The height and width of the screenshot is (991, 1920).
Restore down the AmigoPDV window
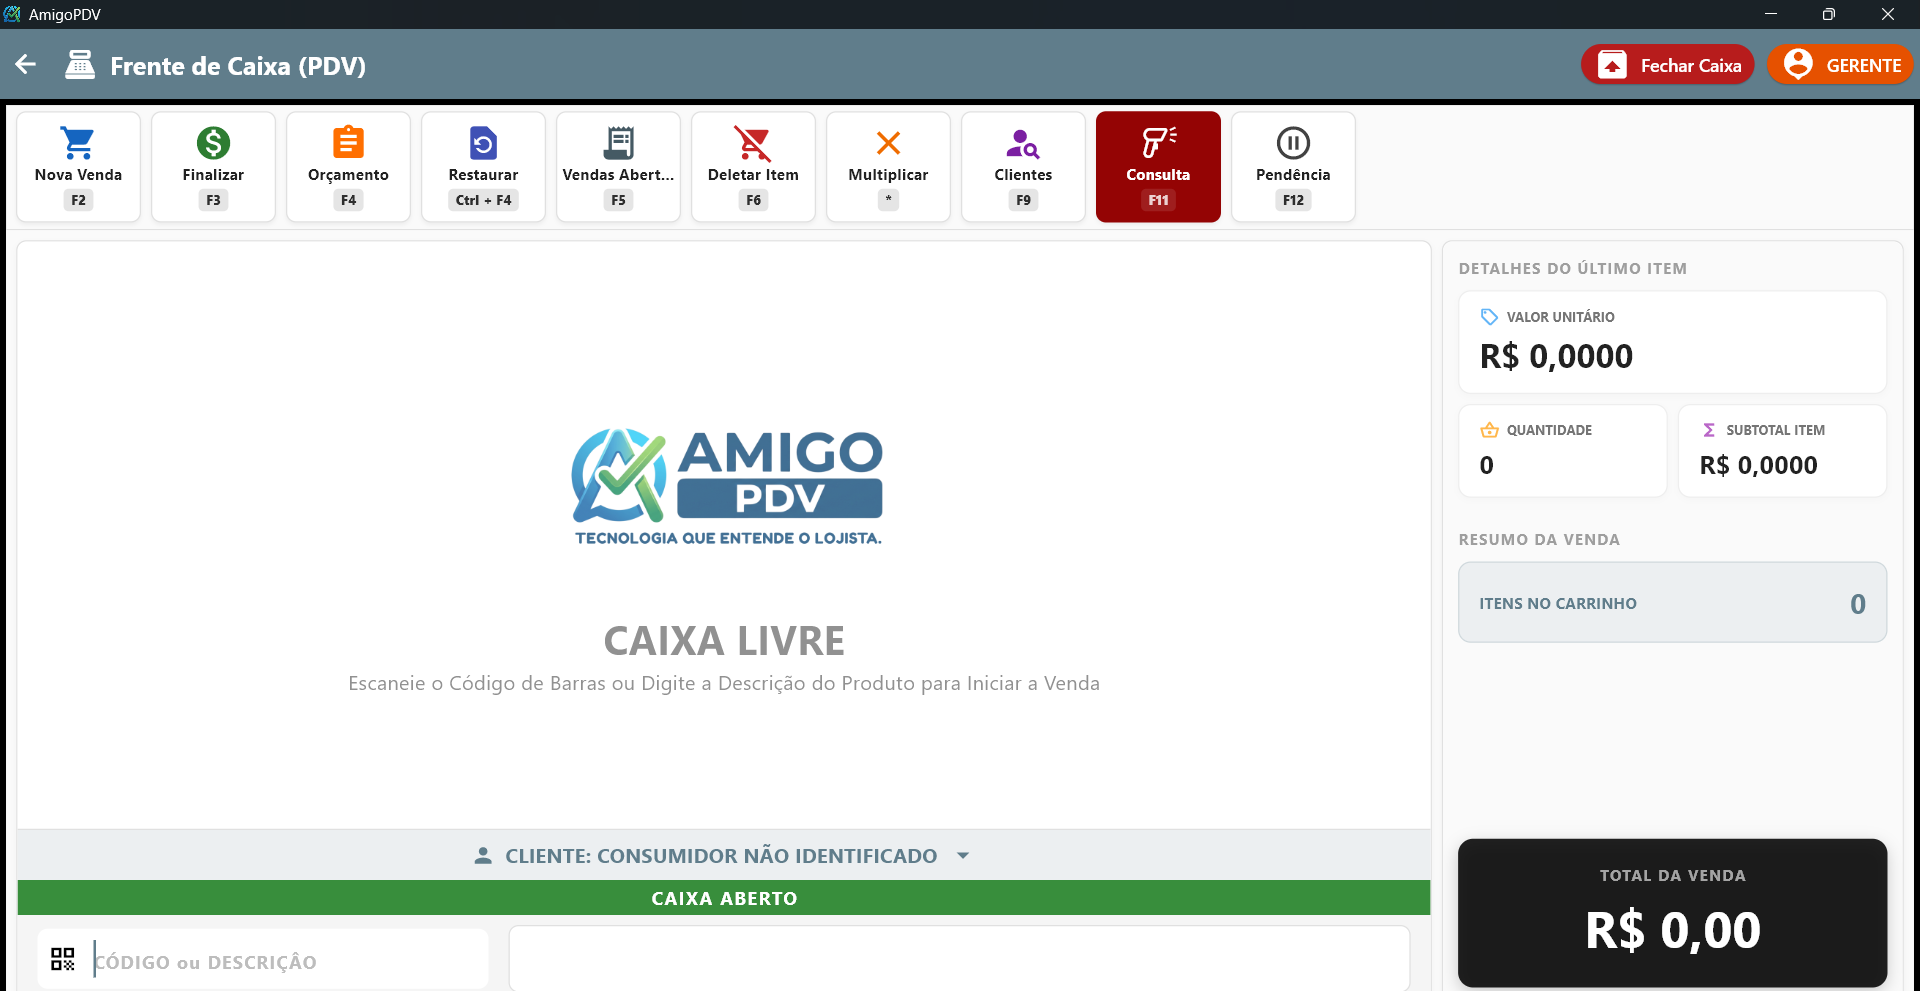(1828, 14)
